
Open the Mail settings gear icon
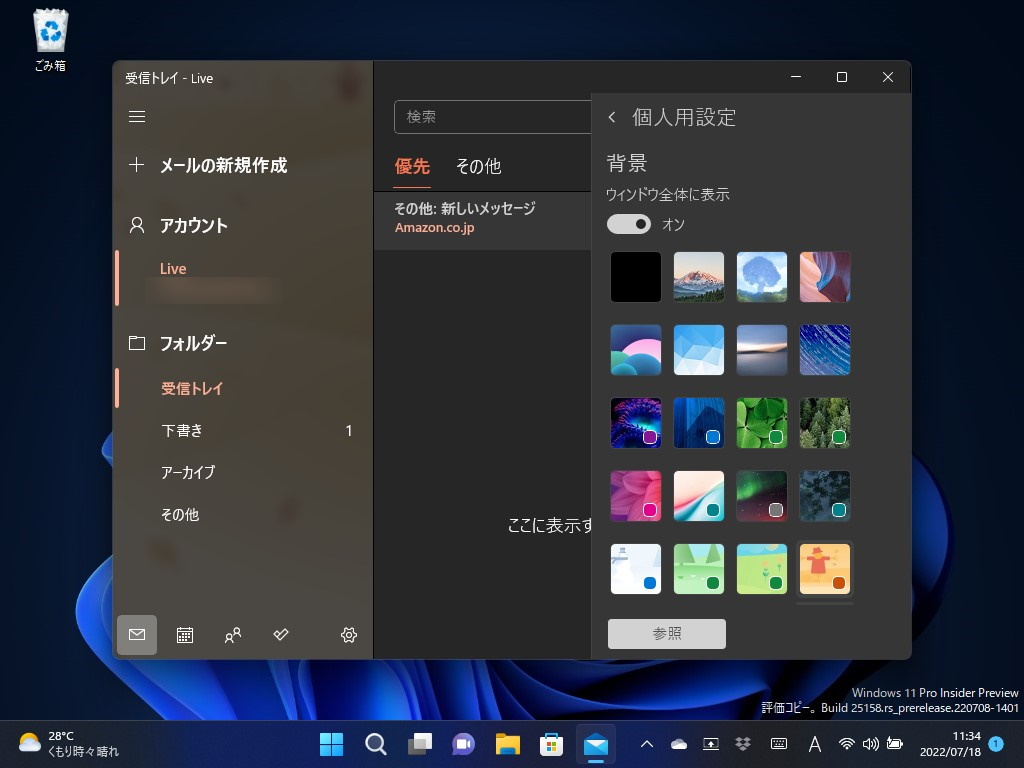348,634
